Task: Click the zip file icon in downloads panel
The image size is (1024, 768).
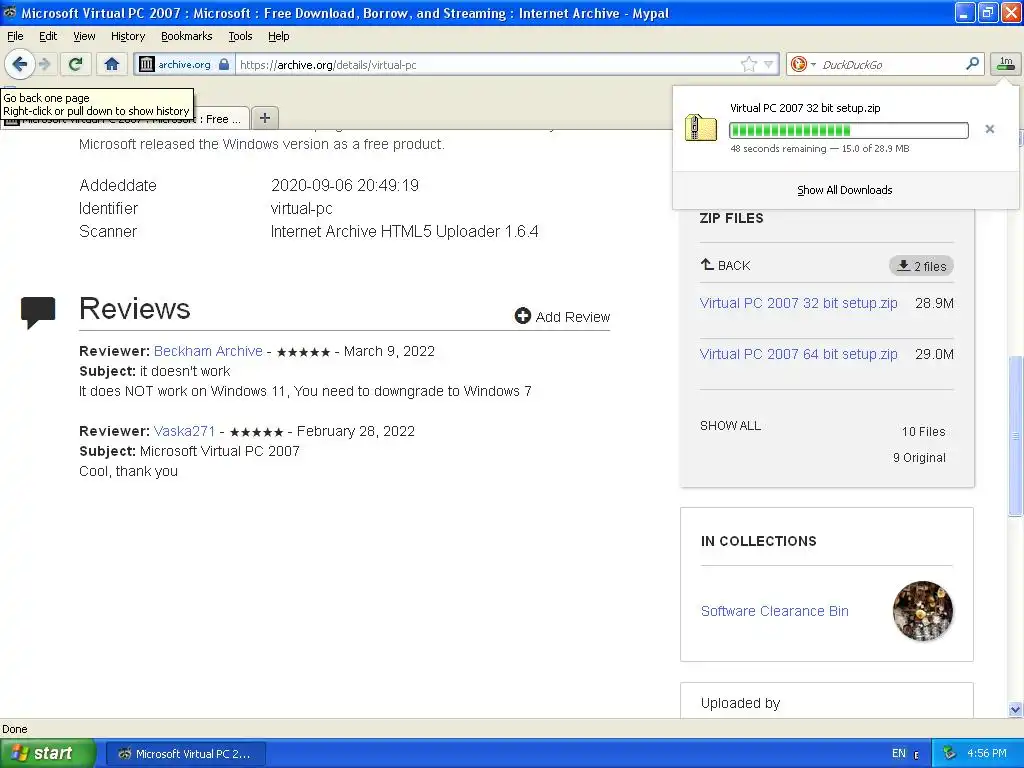Action: click(700, 127)
